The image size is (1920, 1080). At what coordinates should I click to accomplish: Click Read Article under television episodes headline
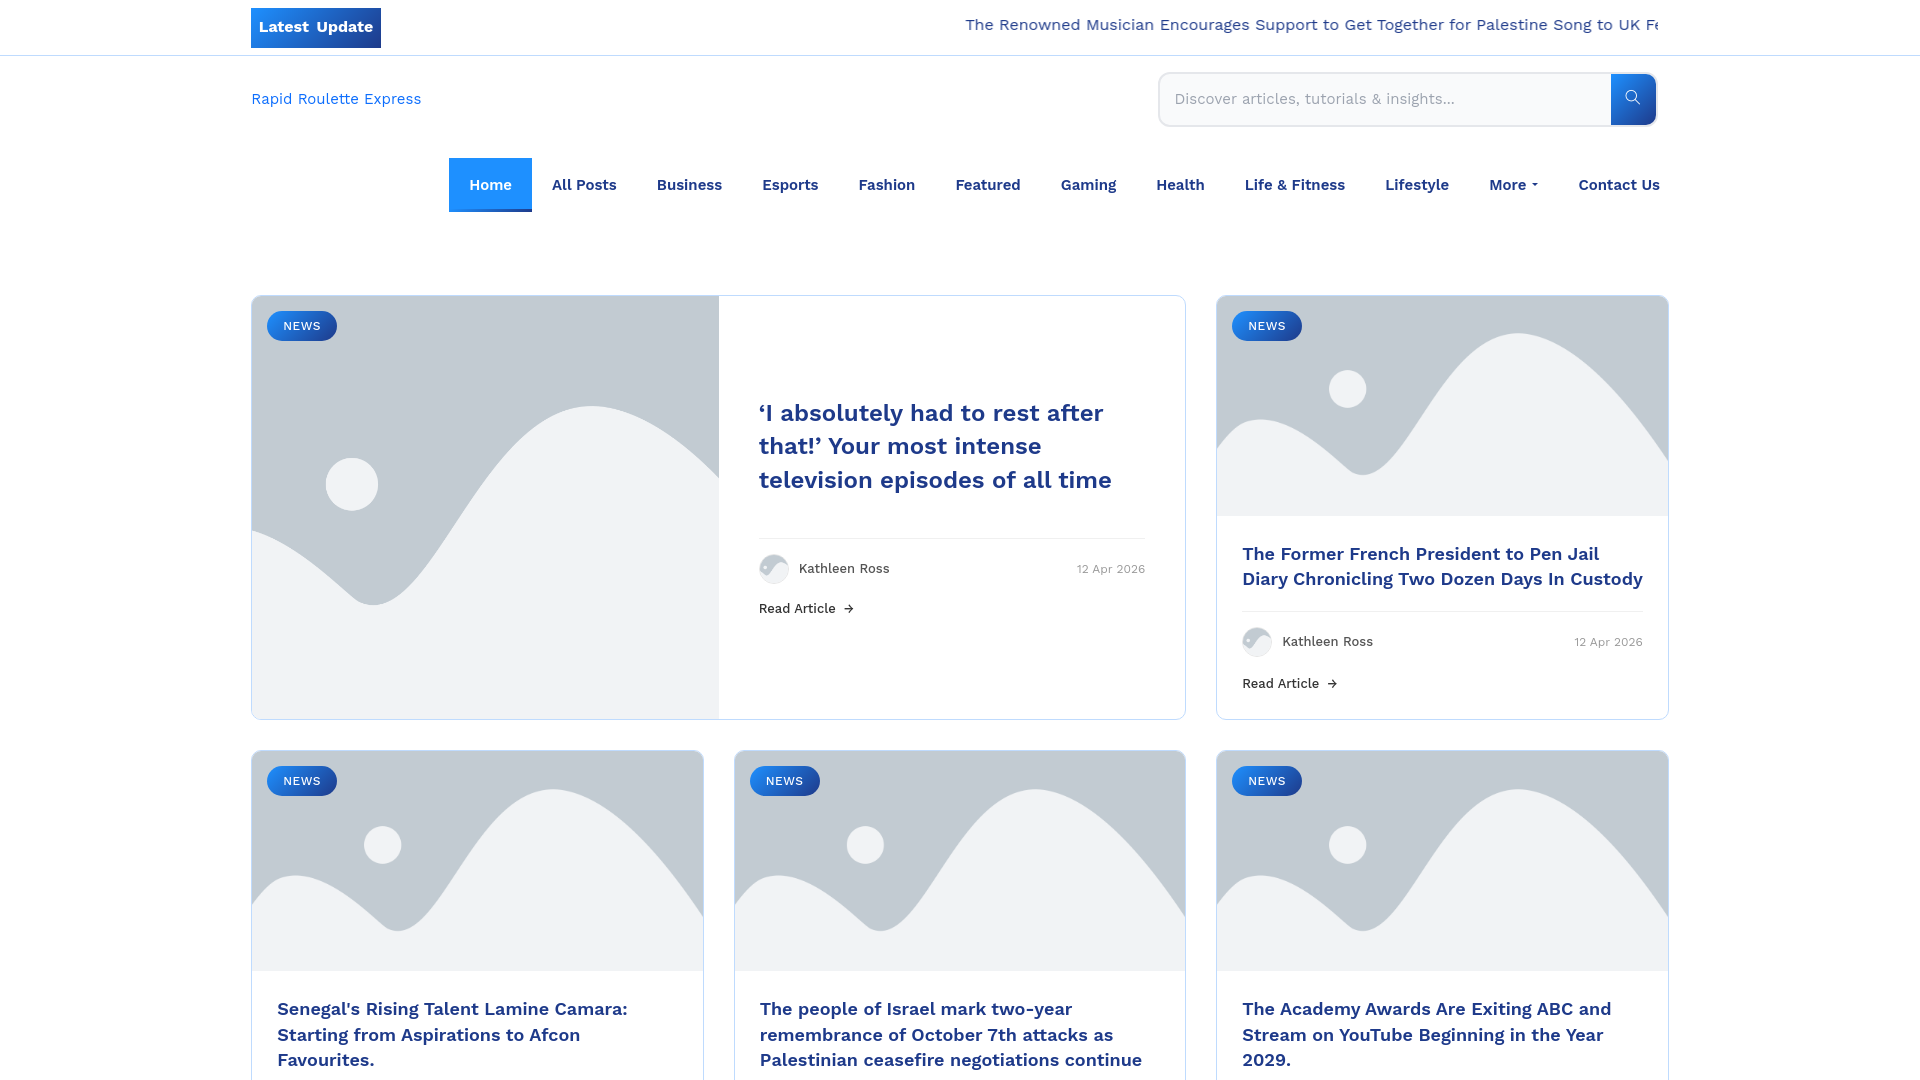tap(805, 609)
